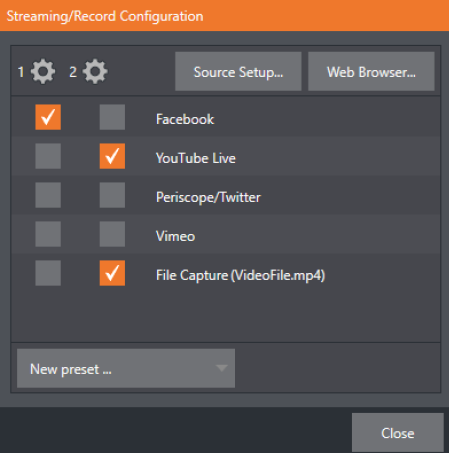Click the New preset dropdown arrow
The width and height of the screenshot is (449, 453).
221,368
